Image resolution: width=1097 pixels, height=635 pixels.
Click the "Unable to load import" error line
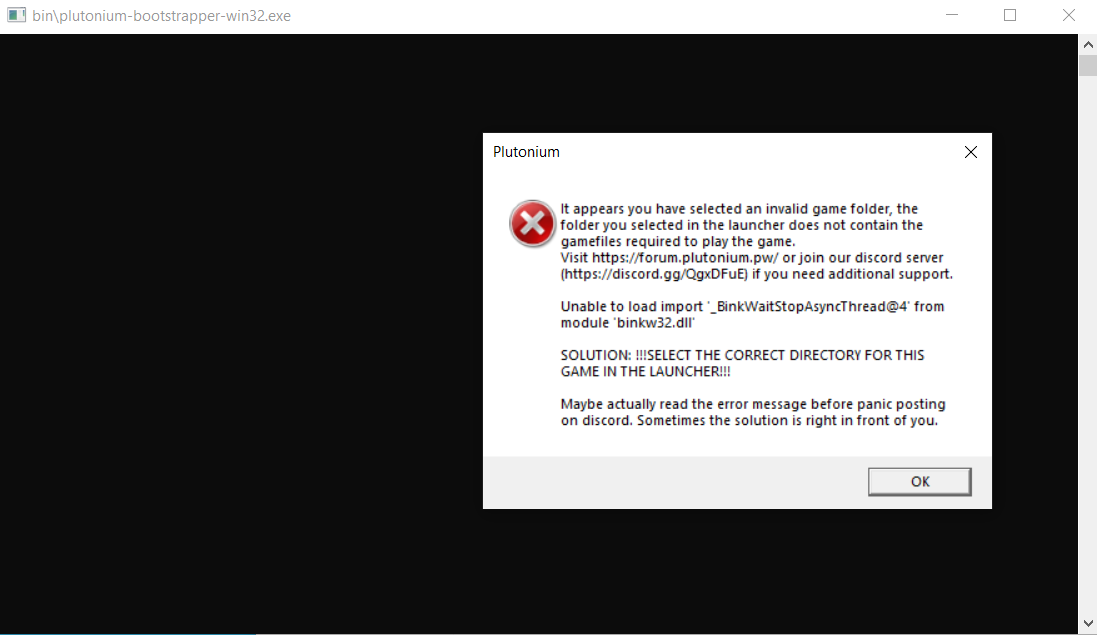coord(752,306)
